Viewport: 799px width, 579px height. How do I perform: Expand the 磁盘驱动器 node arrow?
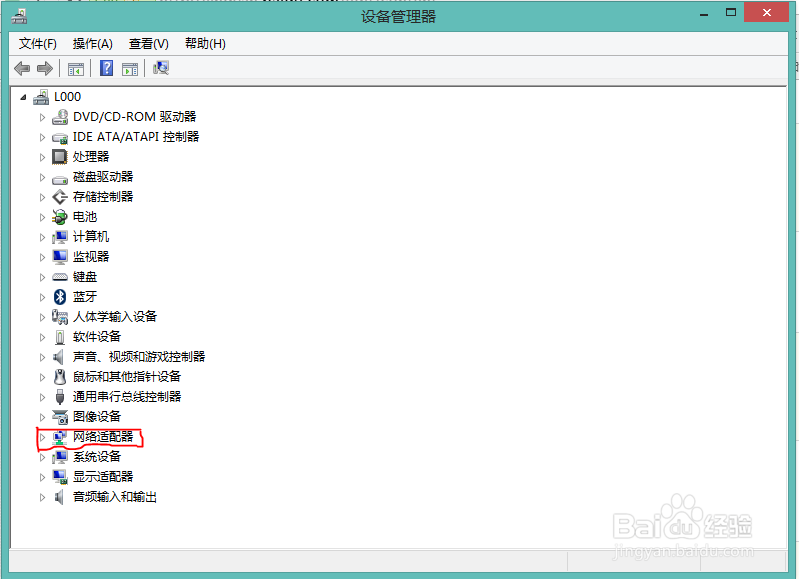pos(42,177)
